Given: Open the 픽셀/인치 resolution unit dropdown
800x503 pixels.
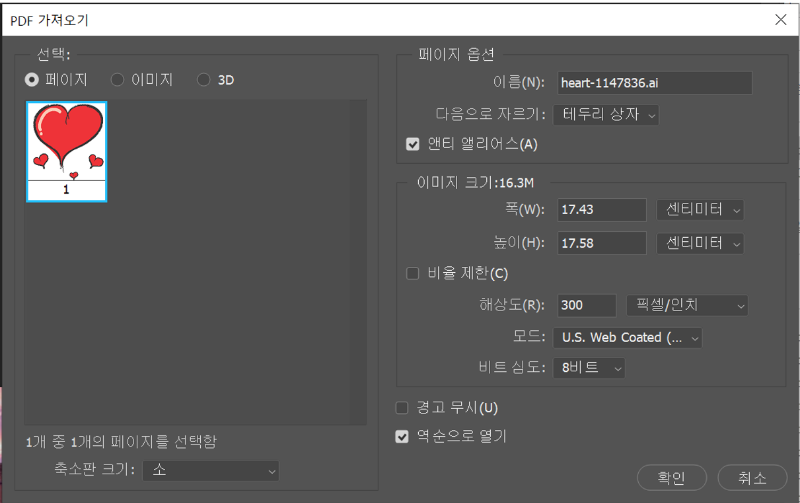Looking at the screenshot, I should 687,306.
